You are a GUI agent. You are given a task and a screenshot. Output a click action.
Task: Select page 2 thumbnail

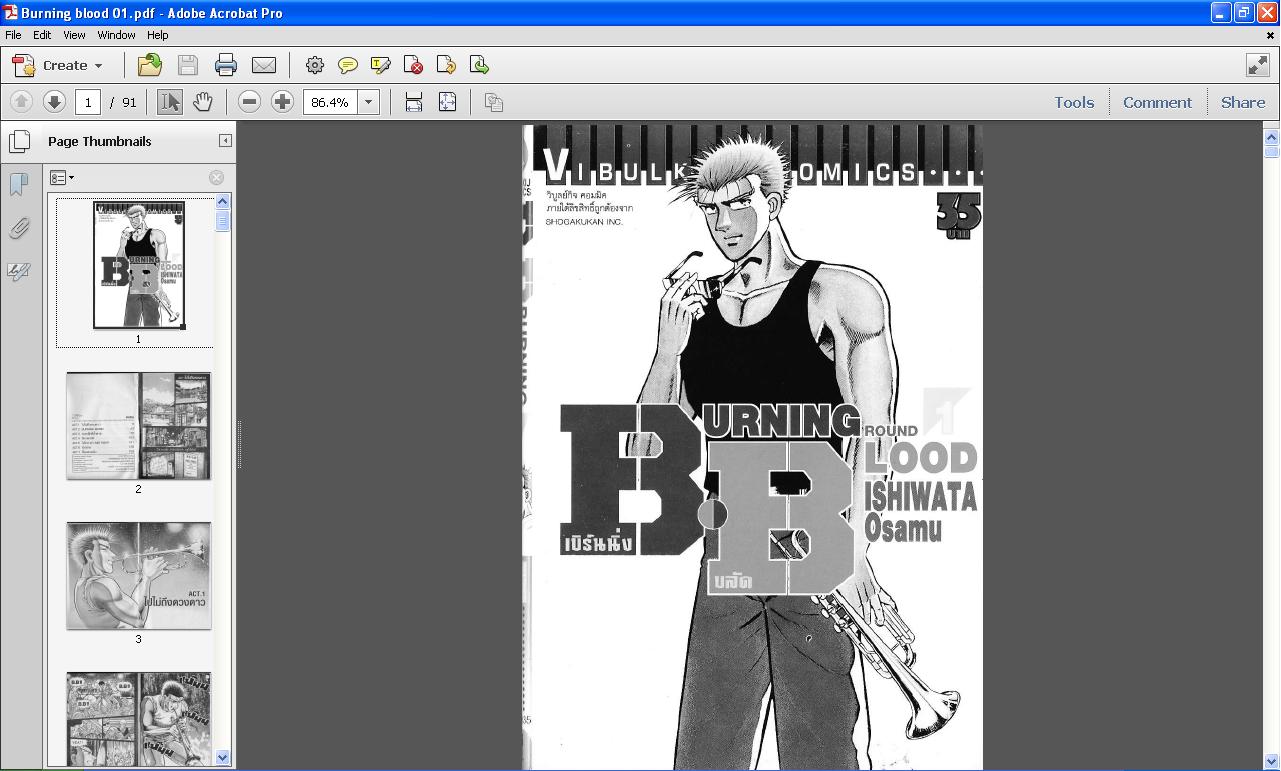pyautogui.click(x=139, y=426)
